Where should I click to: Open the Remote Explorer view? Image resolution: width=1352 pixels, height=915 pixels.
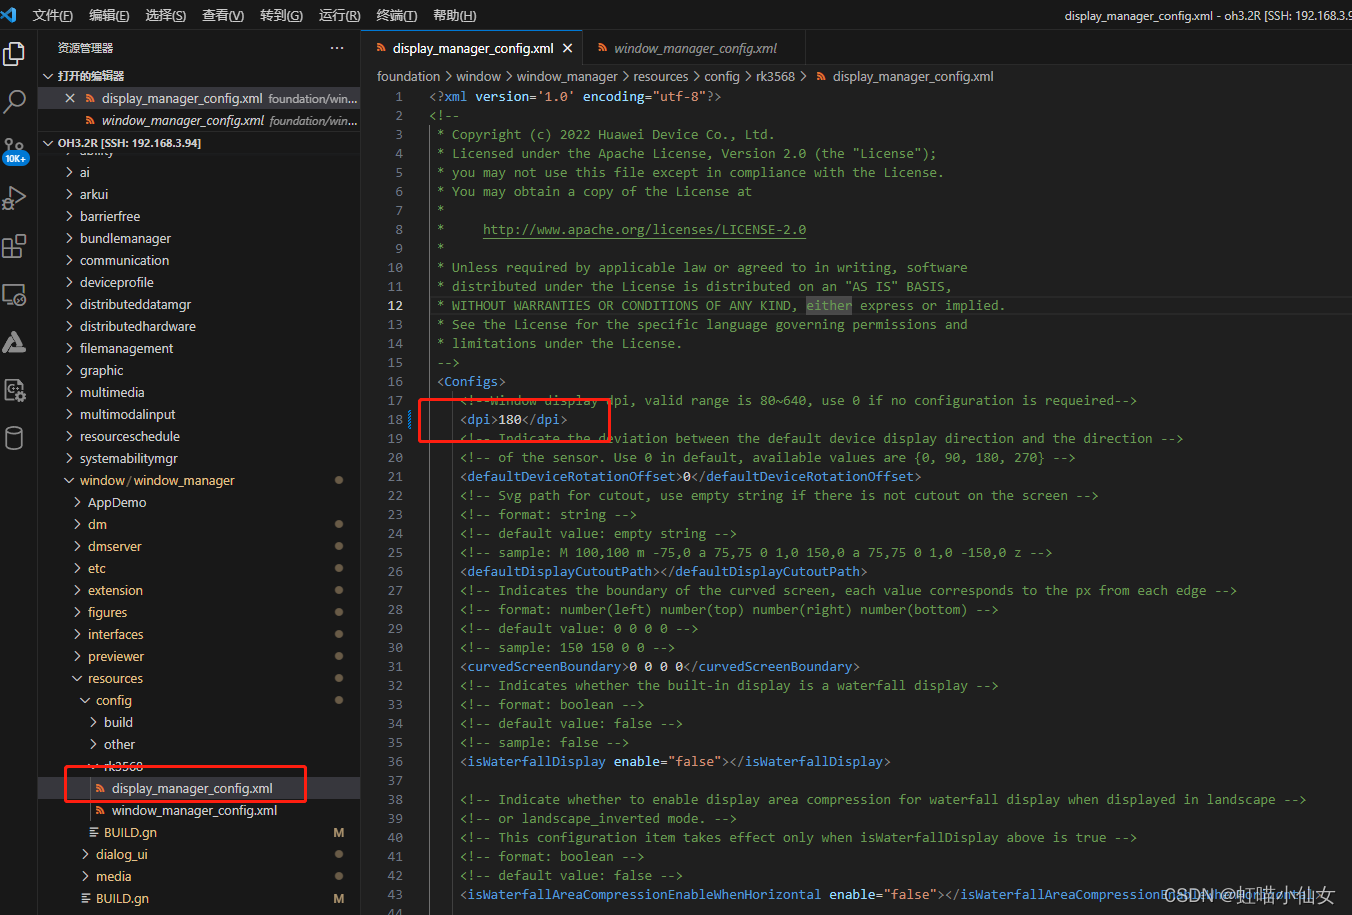coord(14,295)
